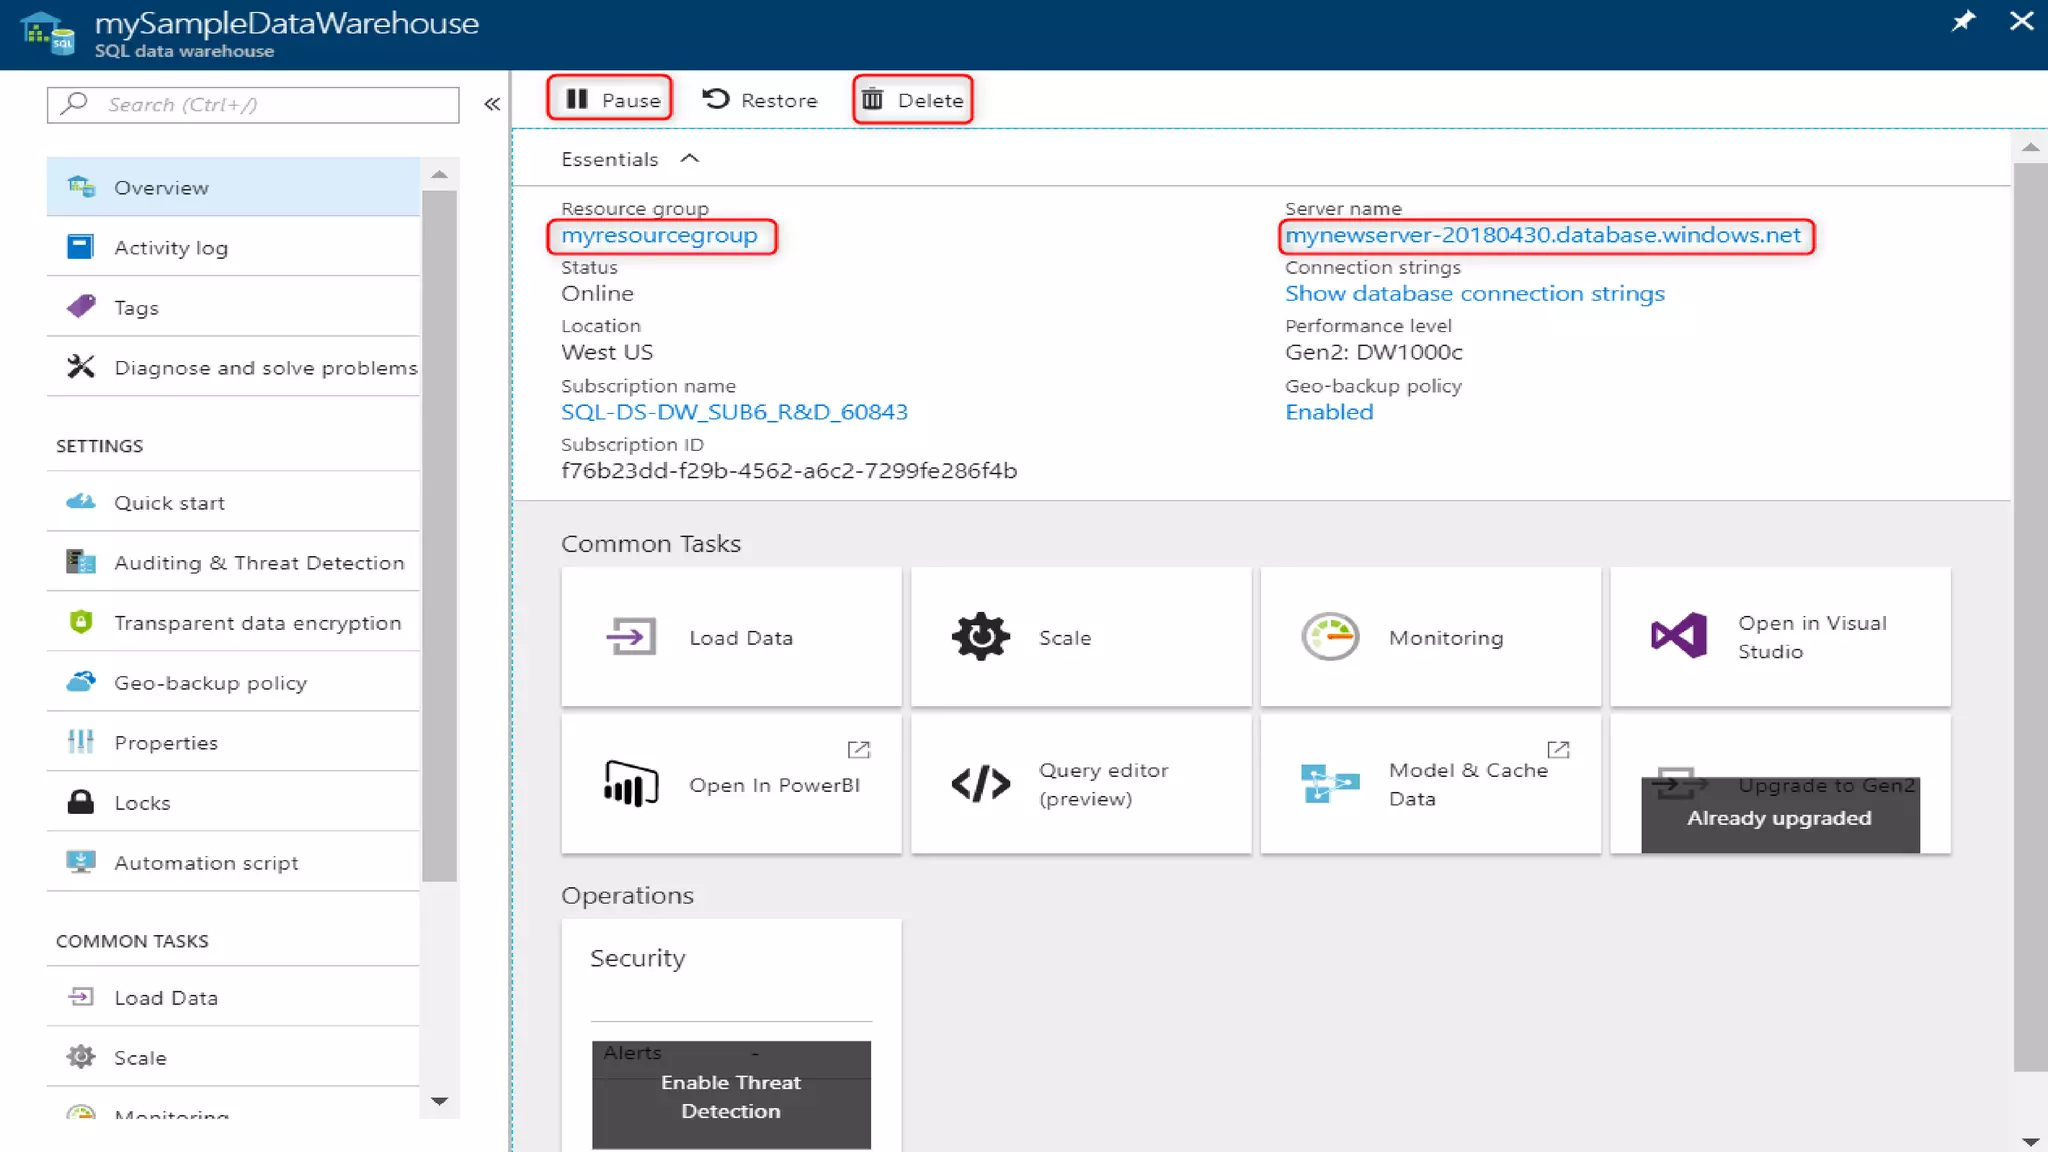Click sidebar scrollbar up arrow

click(439, 174)
